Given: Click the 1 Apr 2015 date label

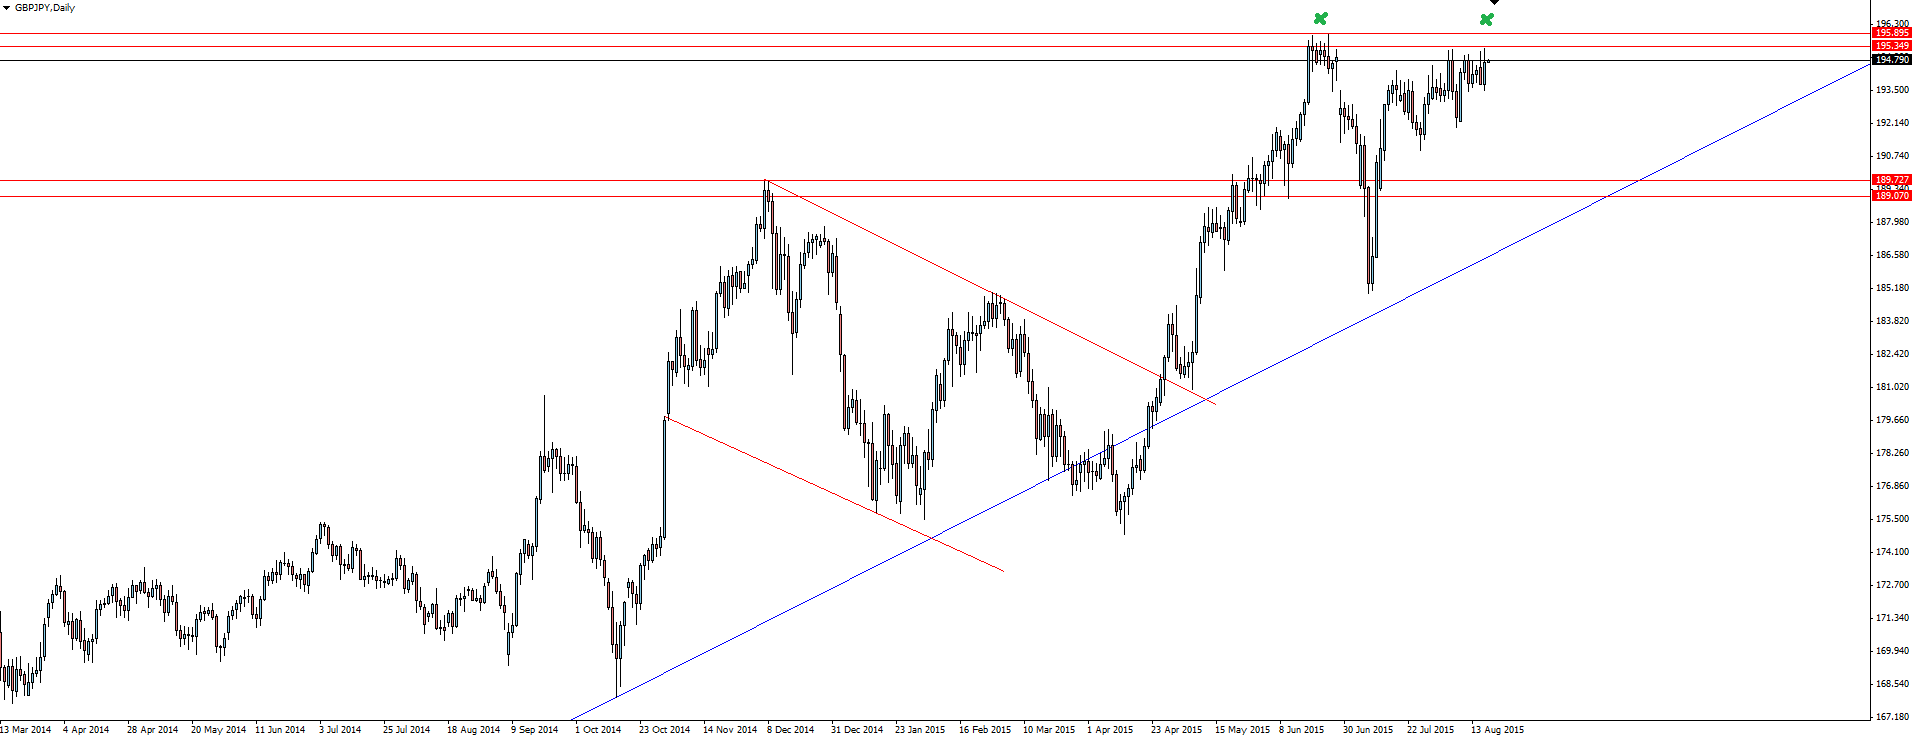Looking at the screenshot, I should click(1110, 730).
